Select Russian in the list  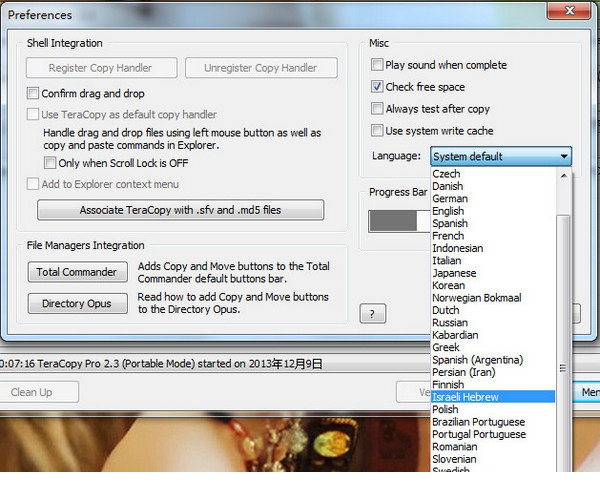(x=493, y=322)
